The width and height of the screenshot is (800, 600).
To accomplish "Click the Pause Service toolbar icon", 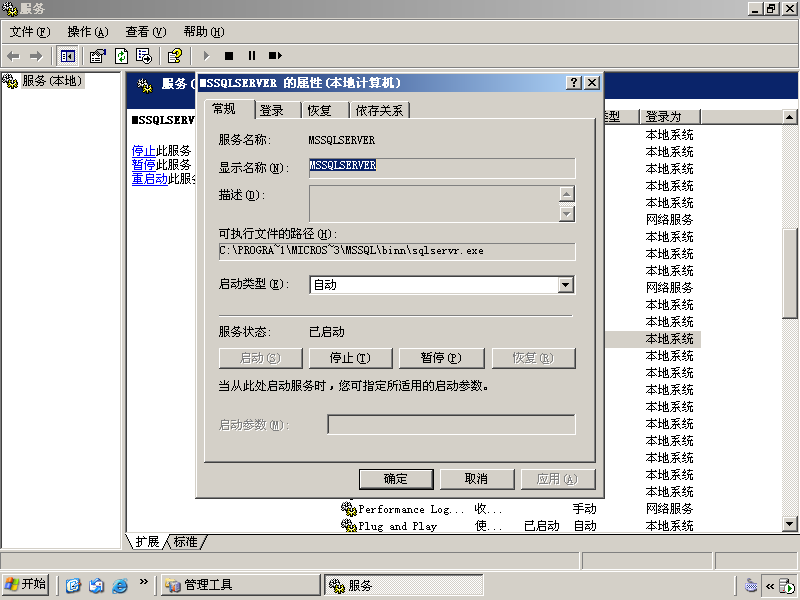I will (252, 56).
